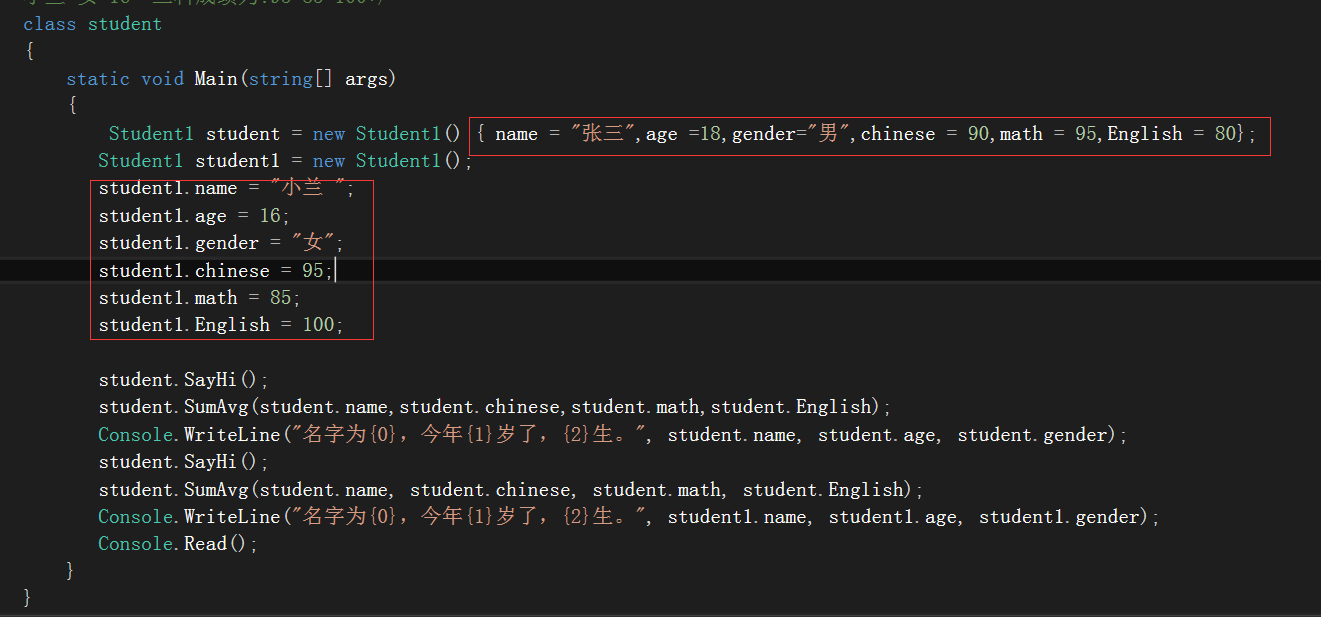
Task: Click the 'static' keyword in the Main declaration
Action: point(98,79)
